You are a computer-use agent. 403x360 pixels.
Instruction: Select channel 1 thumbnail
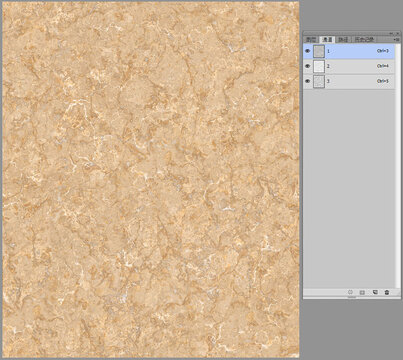tap(319, 51)
